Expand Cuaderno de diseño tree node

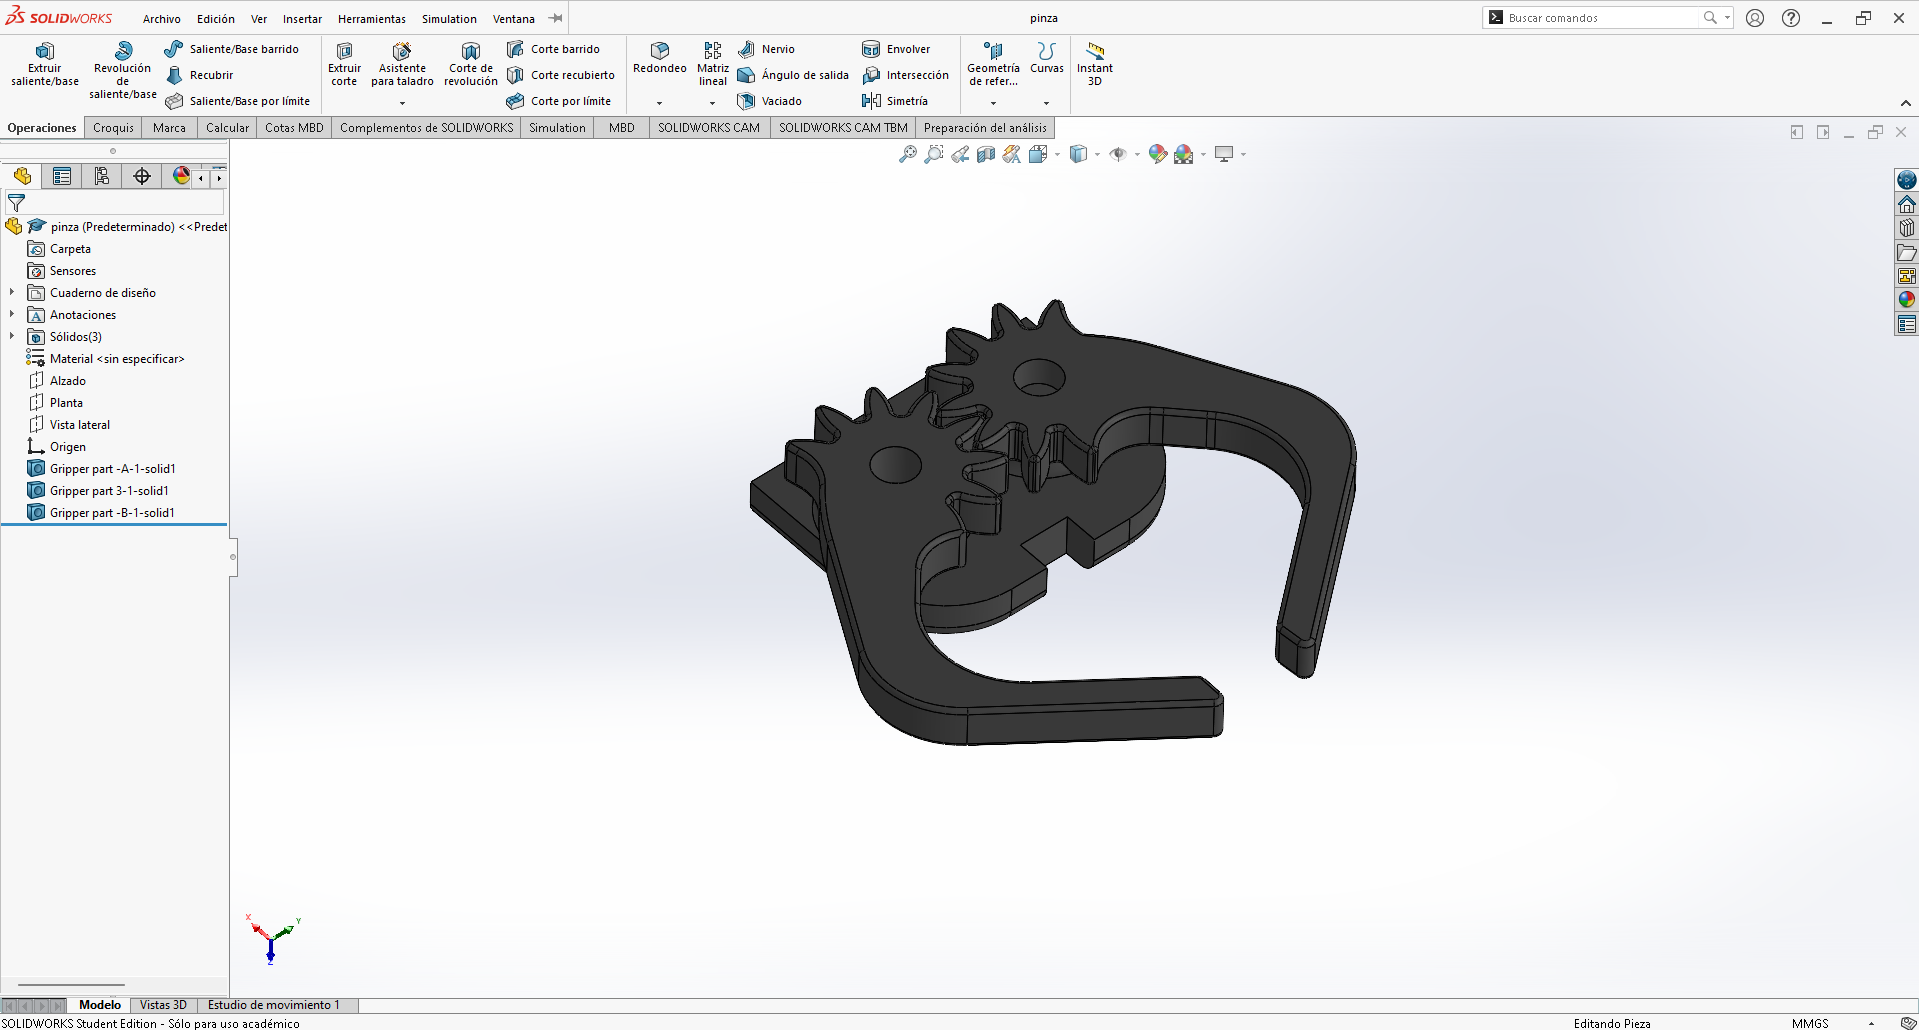pos(12,292)
